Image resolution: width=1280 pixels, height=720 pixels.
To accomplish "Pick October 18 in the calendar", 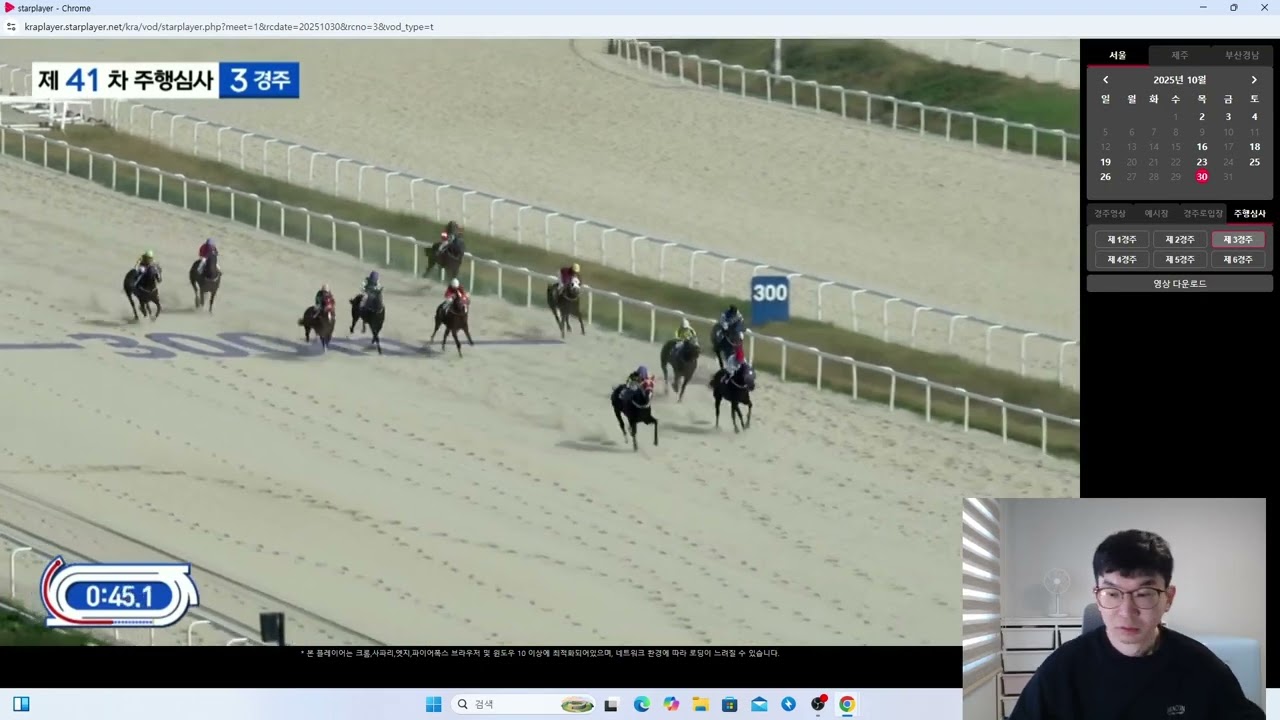I will click(x=1254, y=147).
